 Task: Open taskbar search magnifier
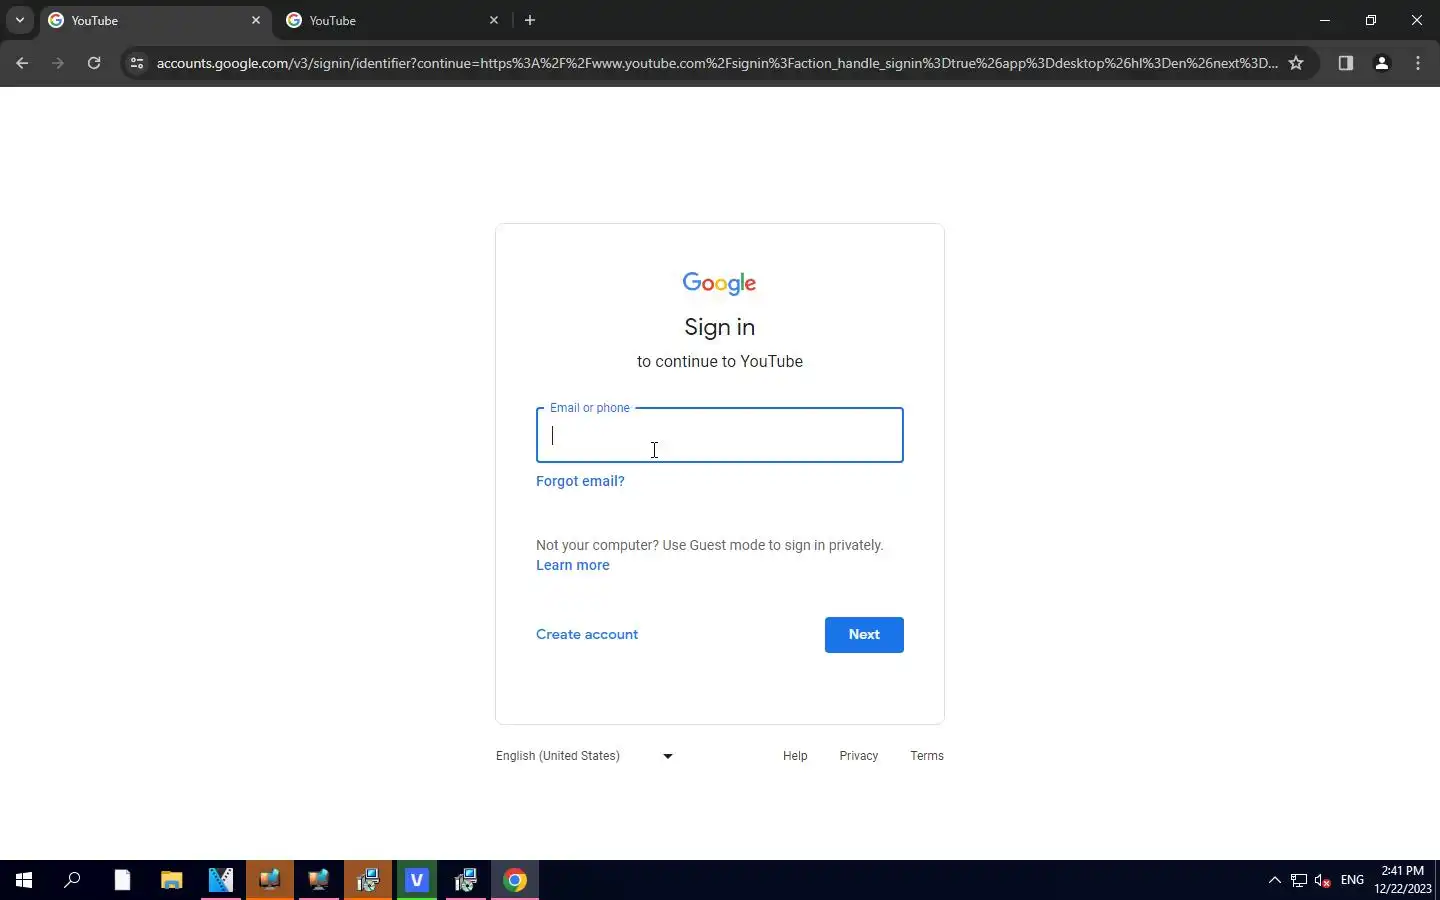[72, 880]
